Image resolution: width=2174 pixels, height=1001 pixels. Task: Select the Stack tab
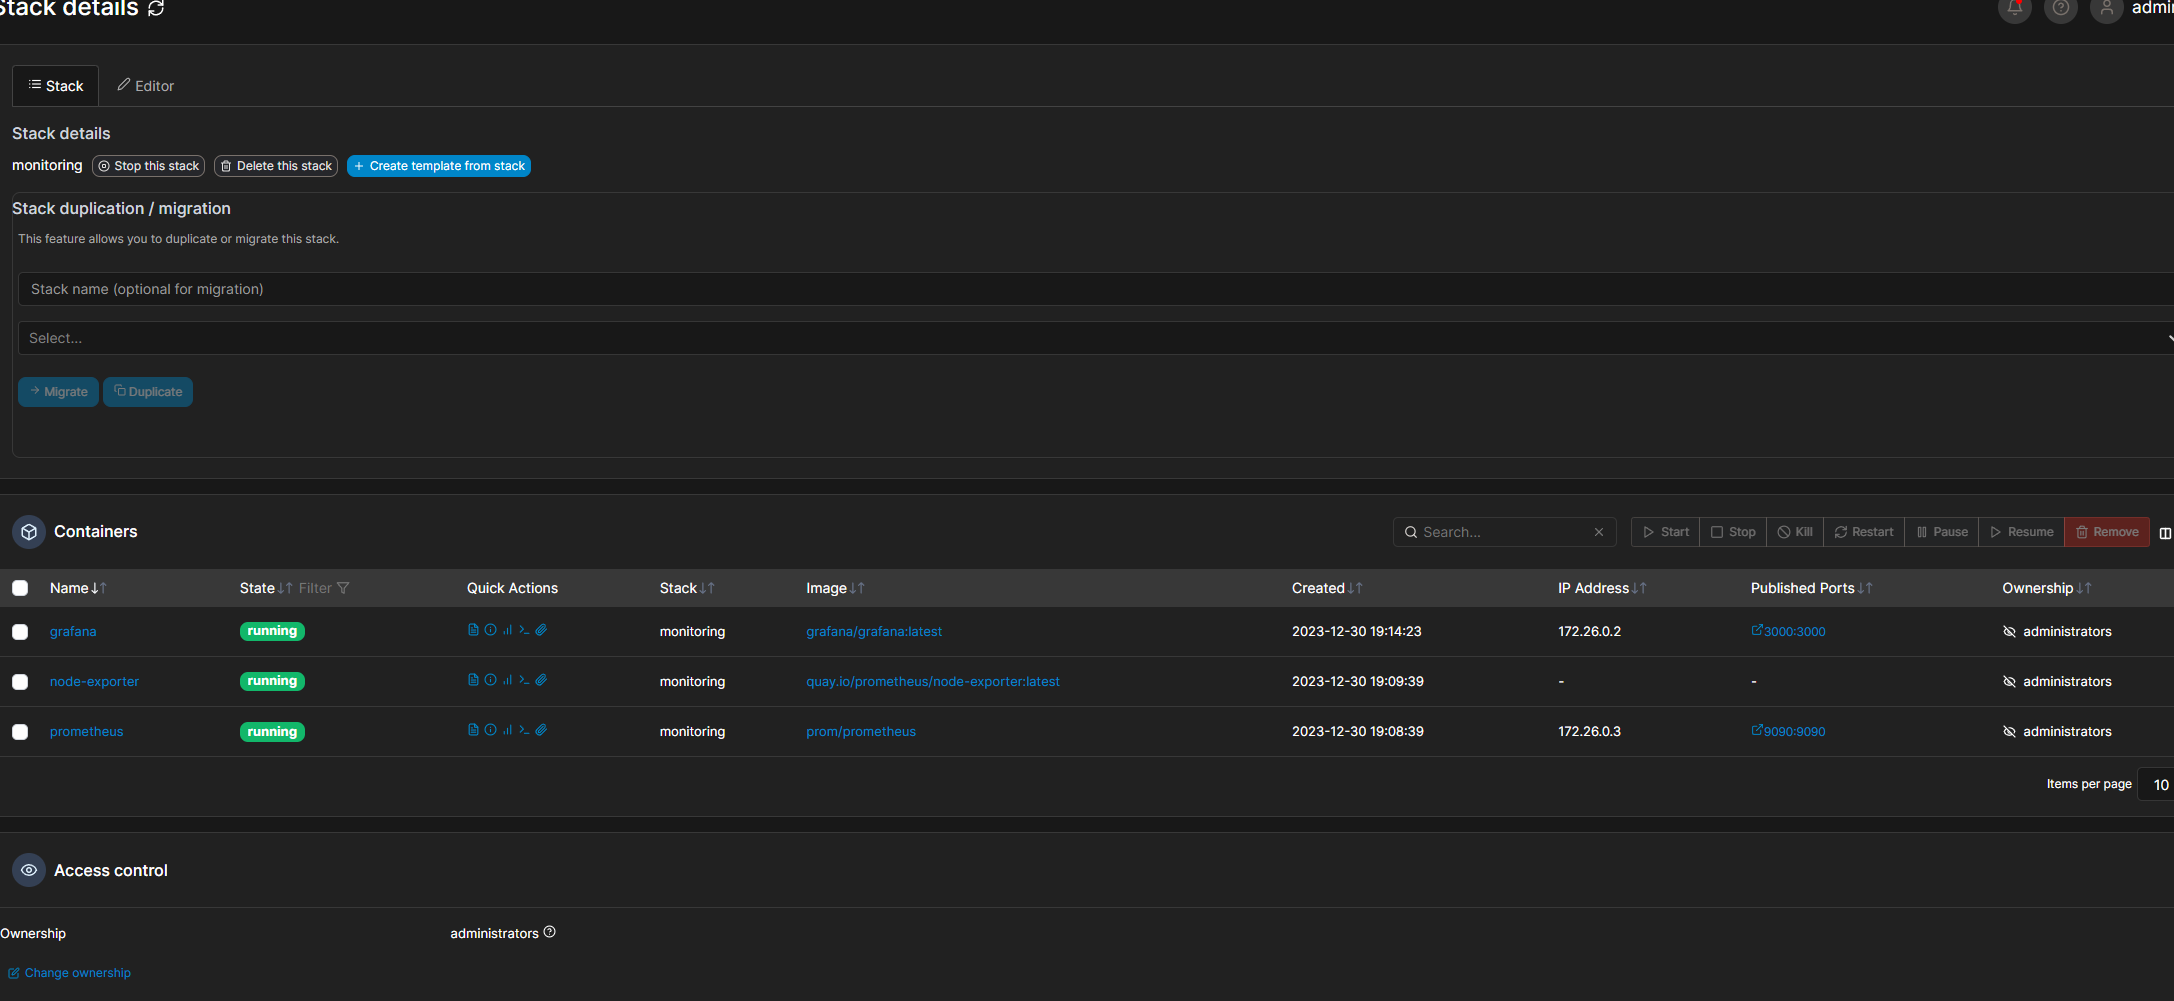[56, 86]
